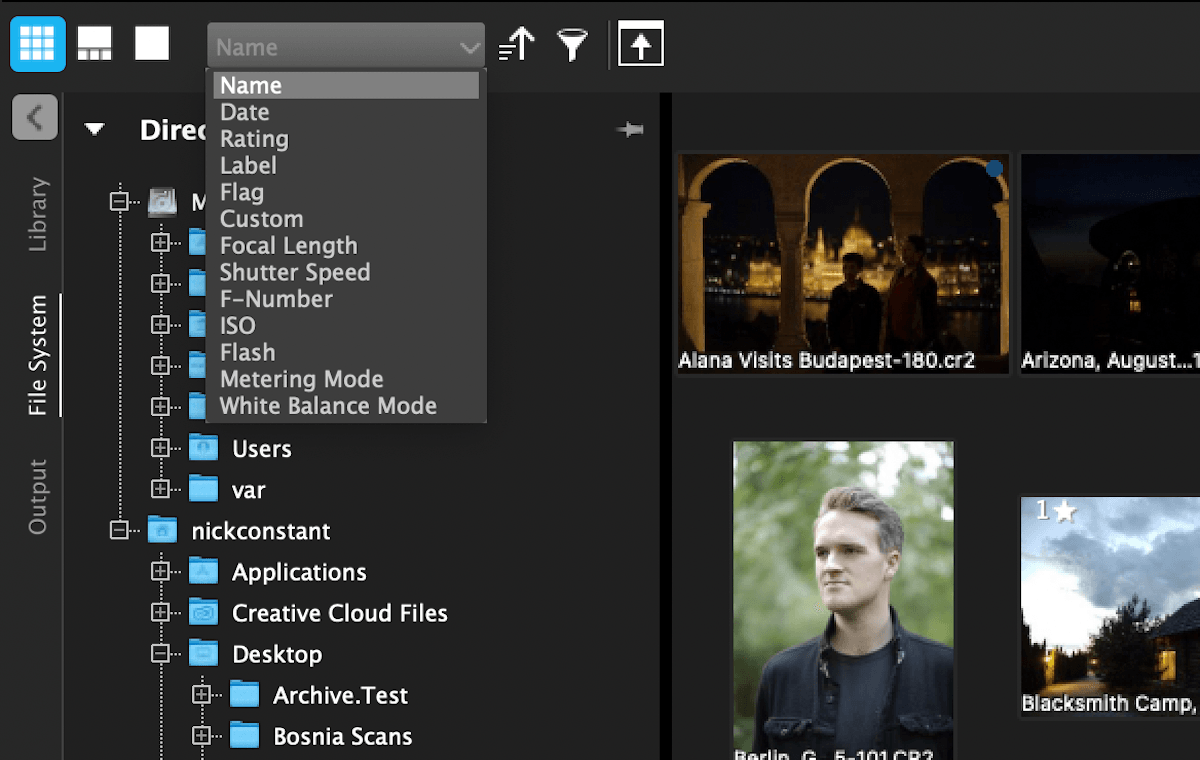Collapse the nickconstant folder

click(120, 530)
